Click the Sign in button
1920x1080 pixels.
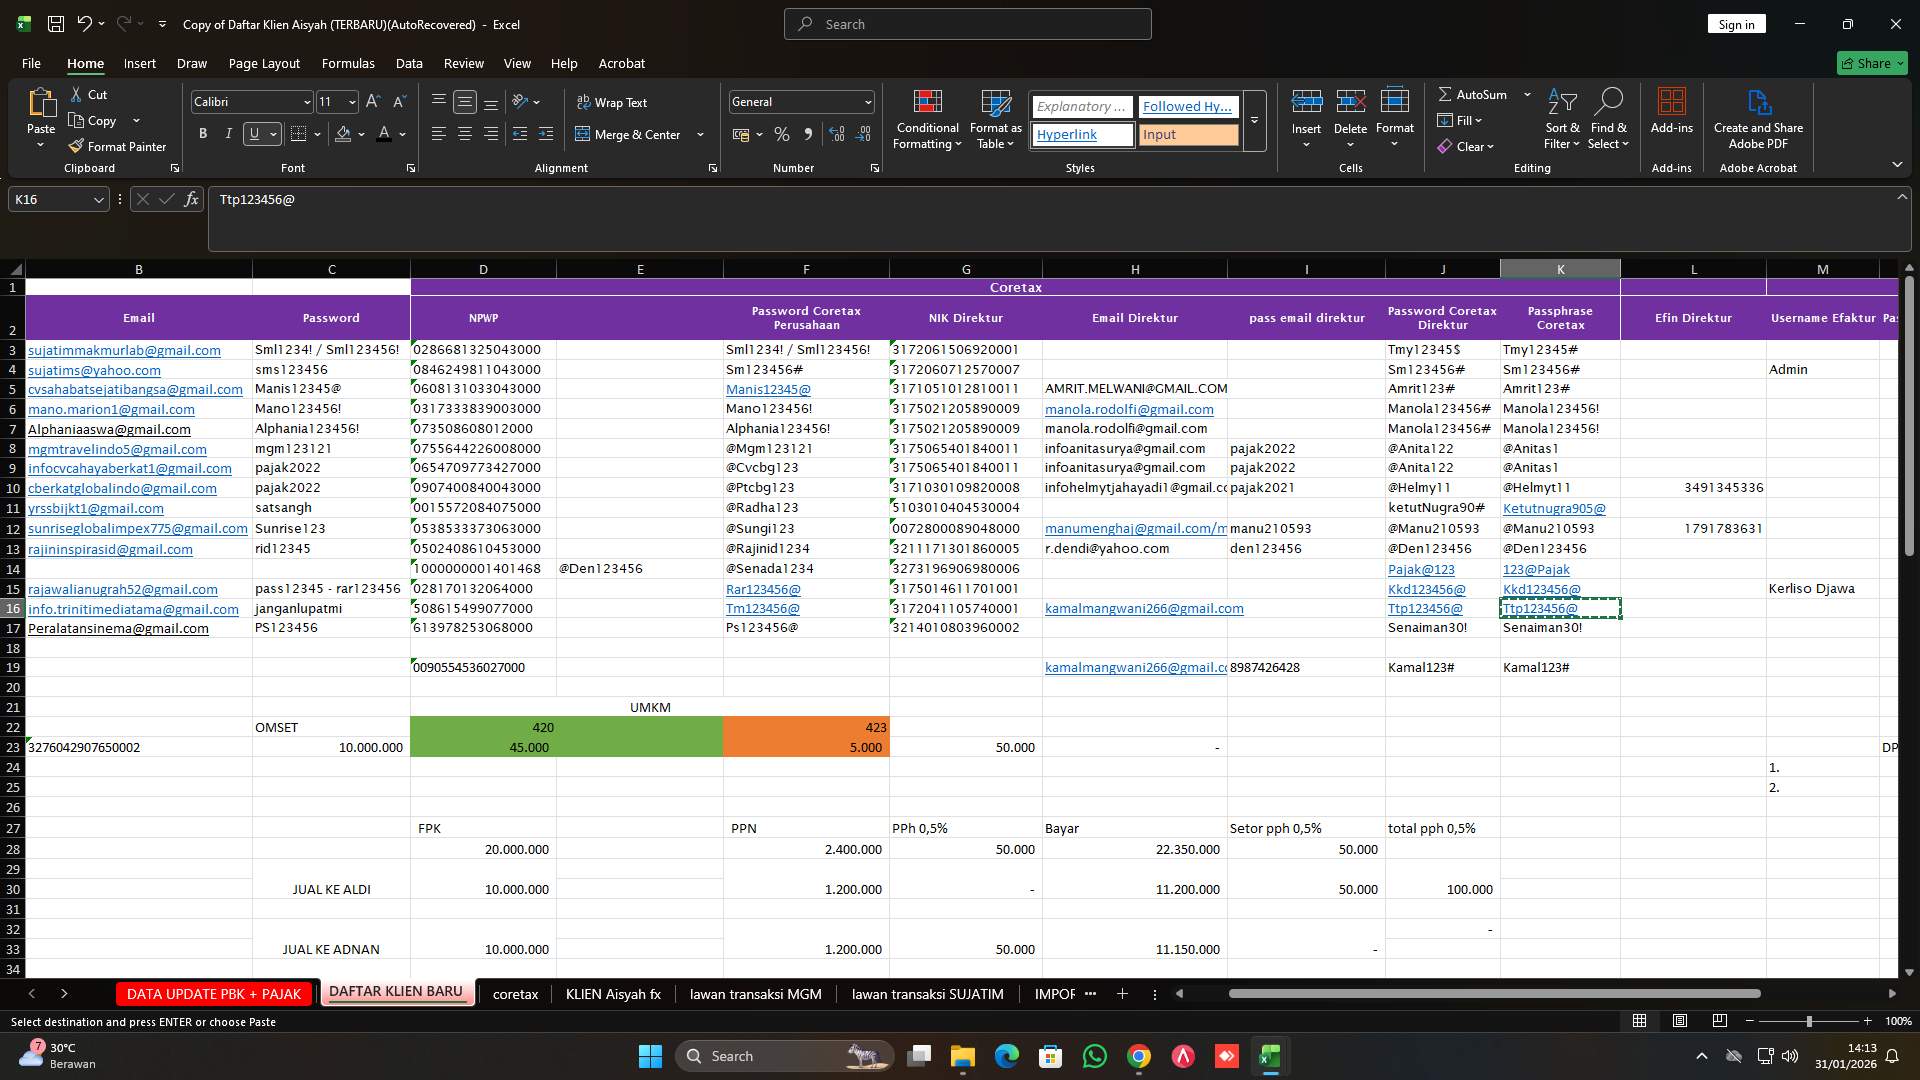1735,23
